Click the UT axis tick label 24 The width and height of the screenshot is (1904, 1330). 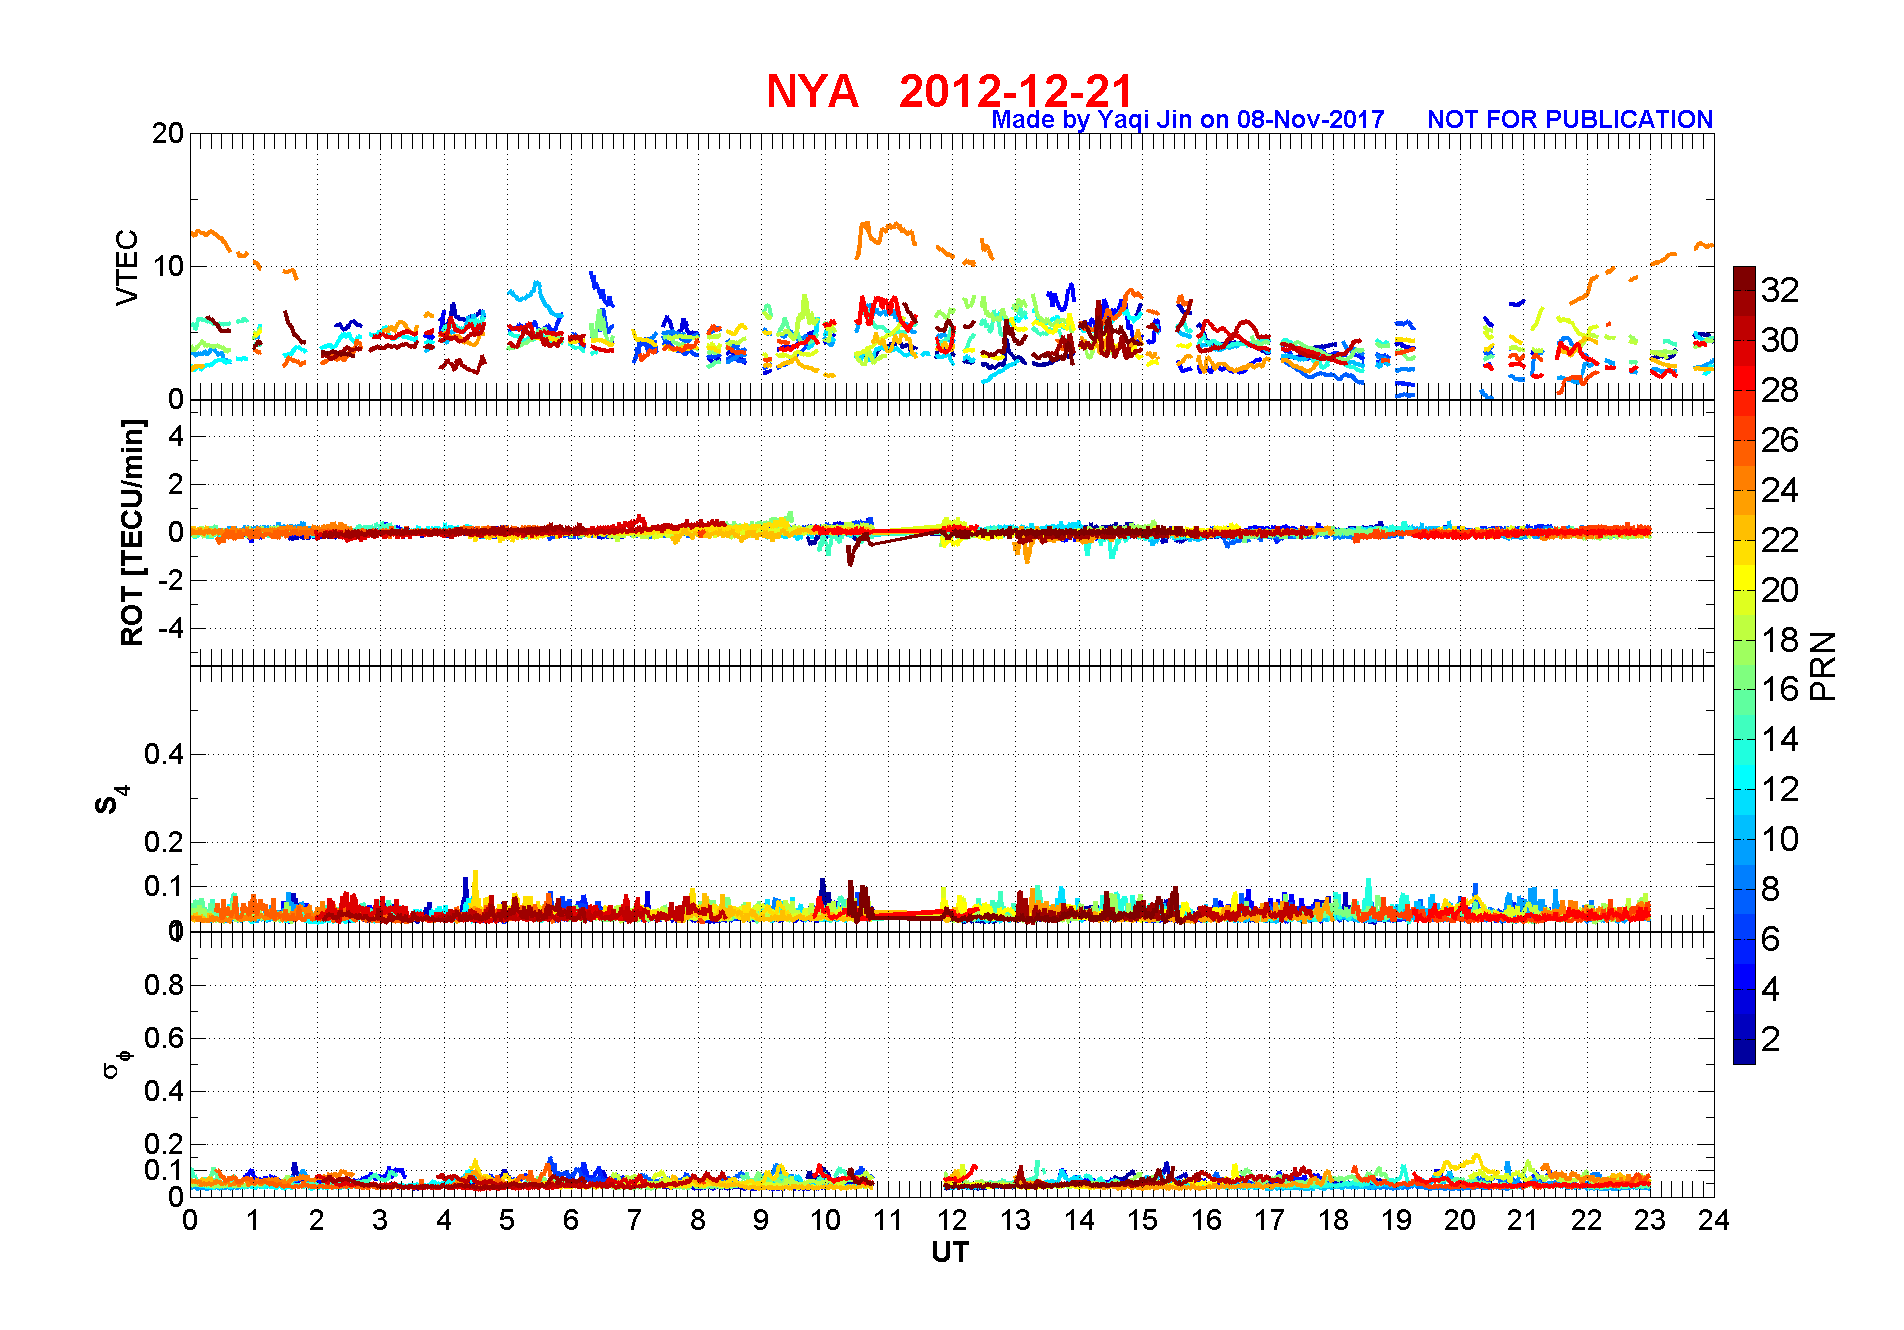1714,1220
